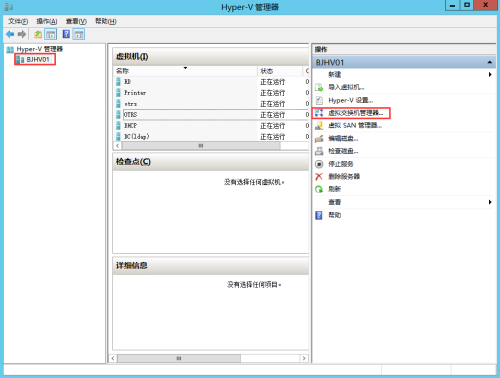The height and width of the screenshot is (378, 500).
Task: Open the 查看(V) menu
Action: [76, 21]
